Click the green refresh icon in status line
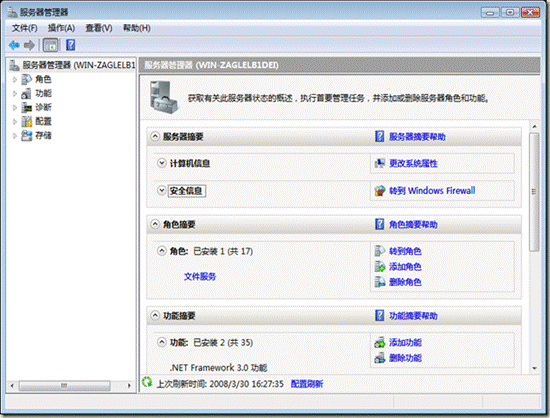Screen dimensions: 550x418 pyautogui.click(x=147, y=383)
